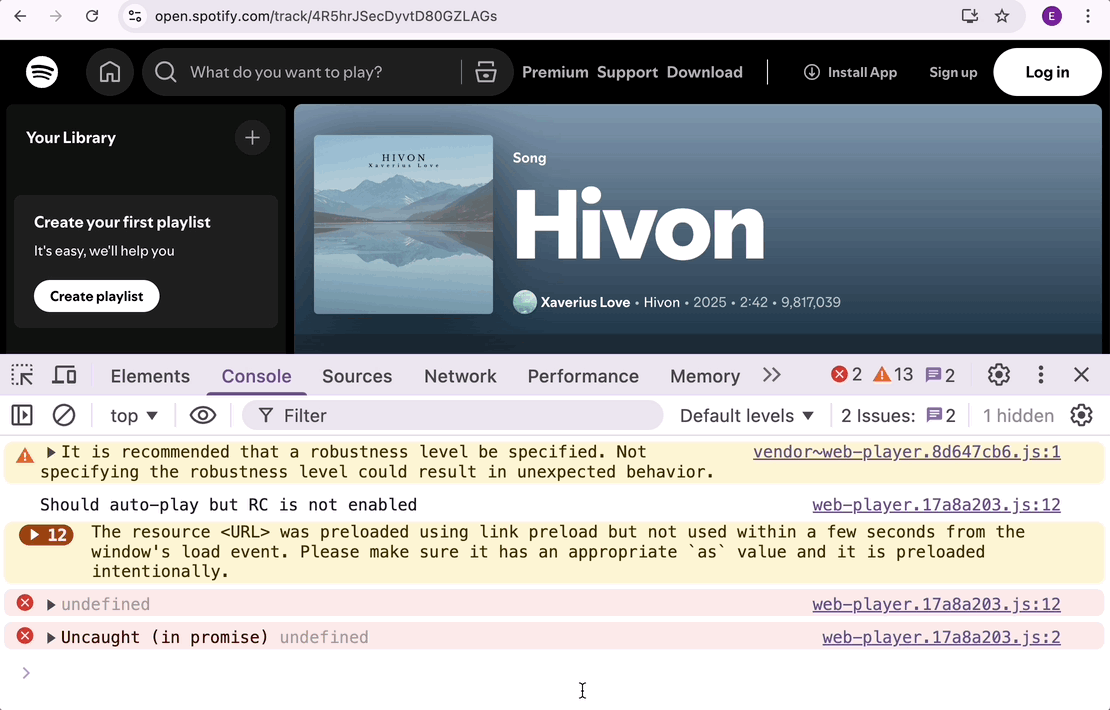The image size is (1110, 710).
Task: Open vendor~web-player.8d647cb6.js:1 source link
Action: point(907,452)
